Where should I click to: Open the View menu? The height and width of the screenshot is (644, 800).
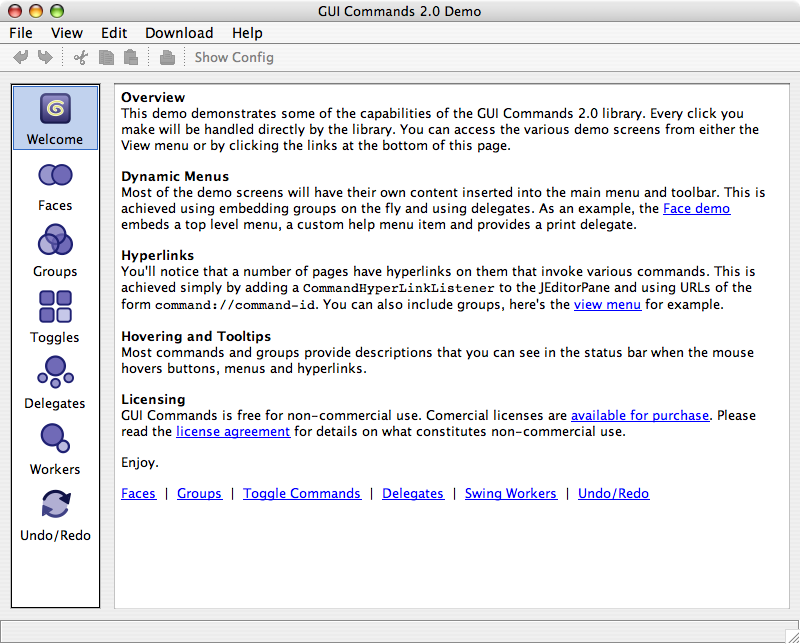coord(67,32)
